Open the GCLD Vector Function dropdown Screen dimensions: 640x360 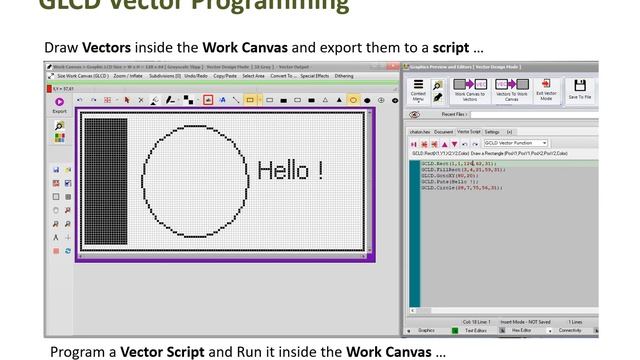(516, 143)
